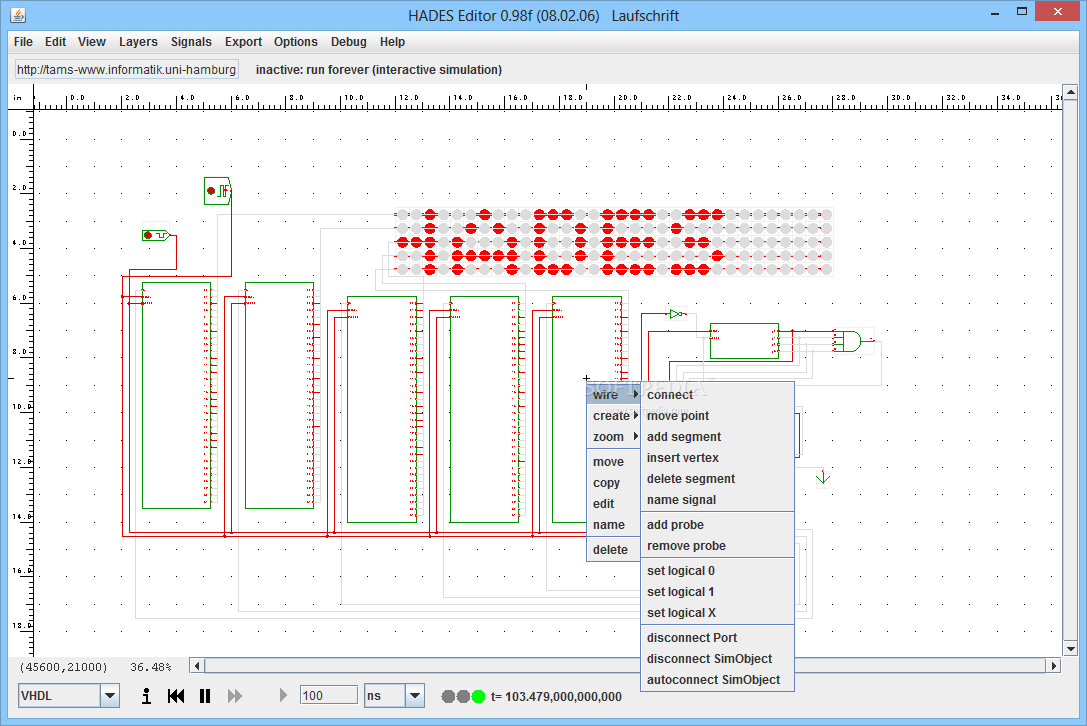
Task: Click the horizontal scrollbar left arrow
Action: click(198, 666)
